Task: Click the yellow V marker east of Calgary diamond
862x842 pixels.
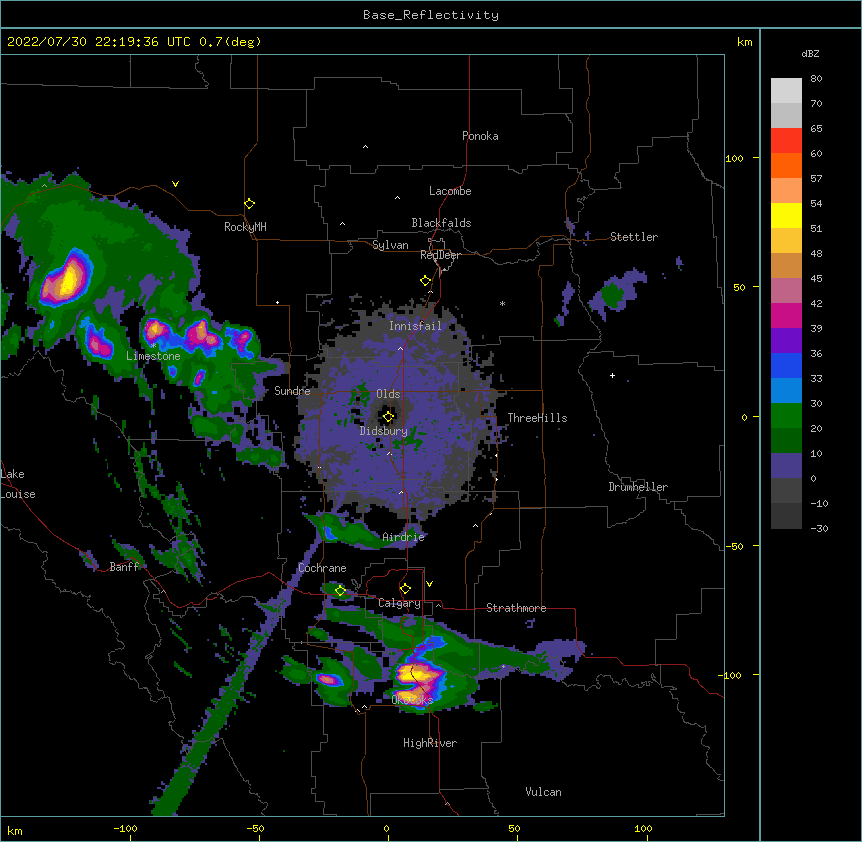Action: [x=429, y=584]
